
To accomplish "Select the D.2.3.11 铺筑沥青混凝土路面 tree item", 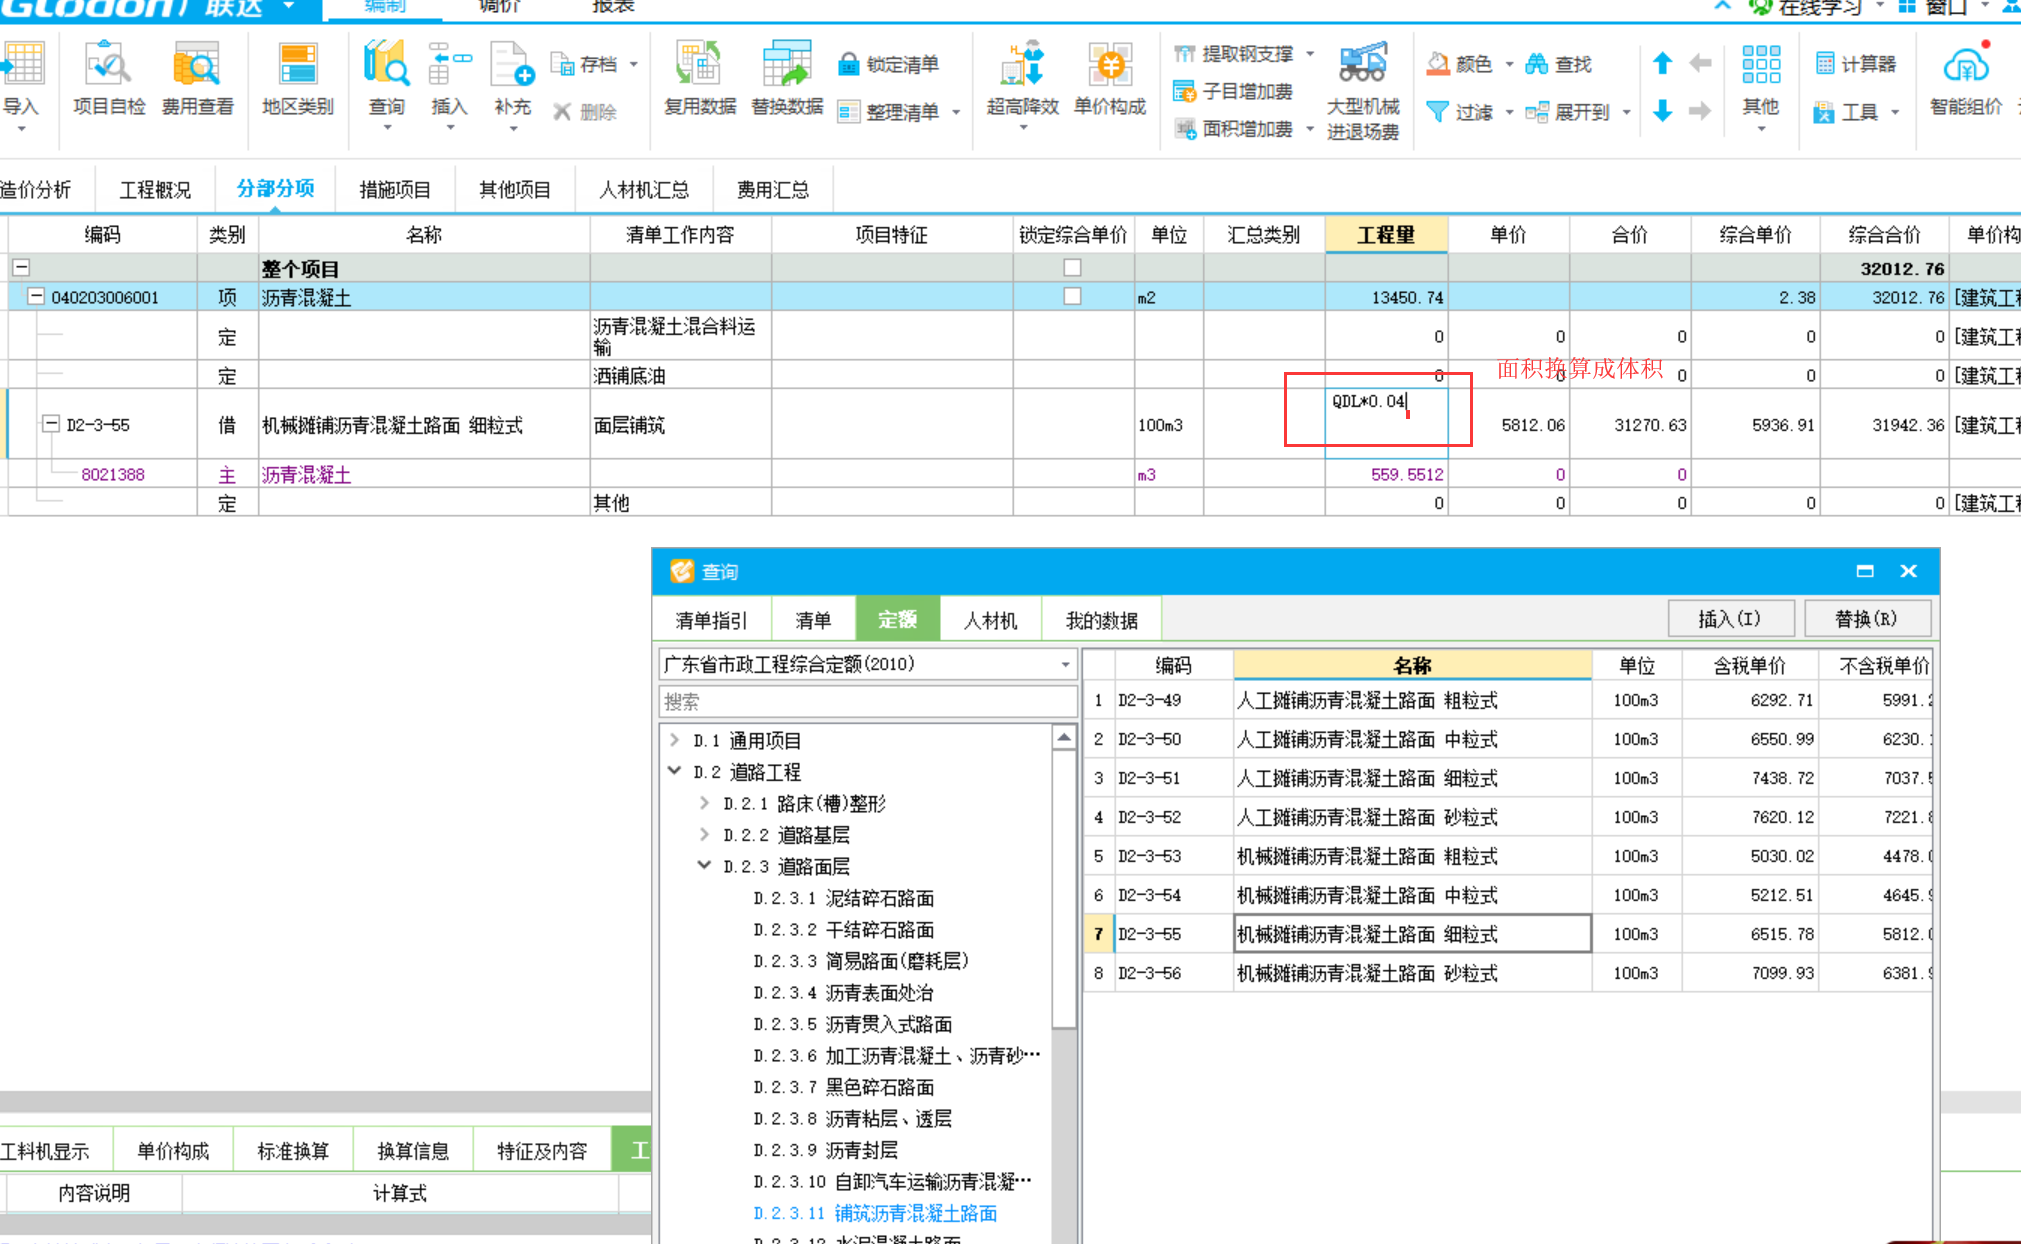I will tap(875, 1213).
